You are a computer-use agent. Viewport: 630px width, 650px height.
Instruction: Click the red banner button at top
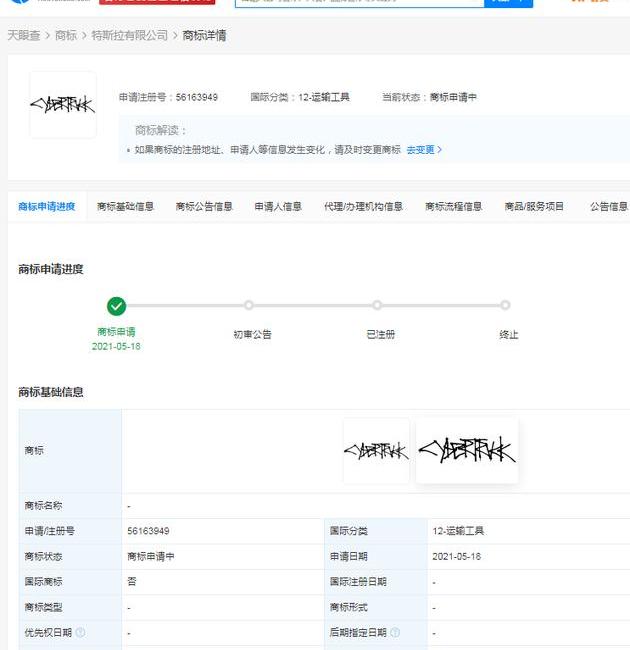(157, 2)
